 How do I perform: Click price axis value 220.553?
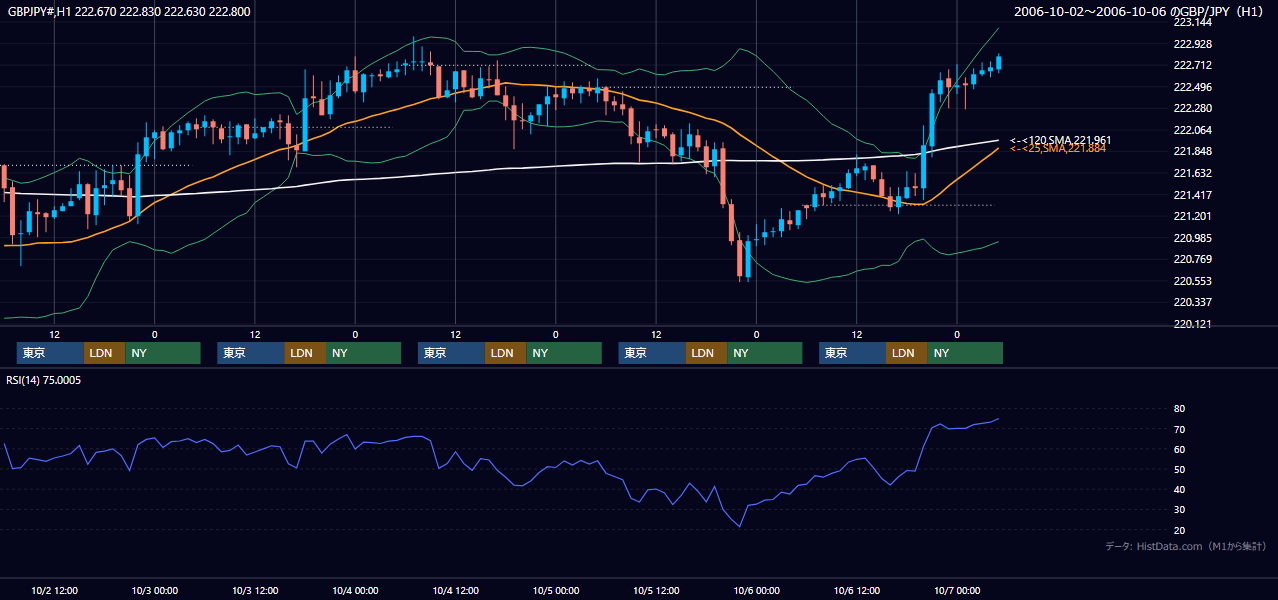click(1192, 281)
